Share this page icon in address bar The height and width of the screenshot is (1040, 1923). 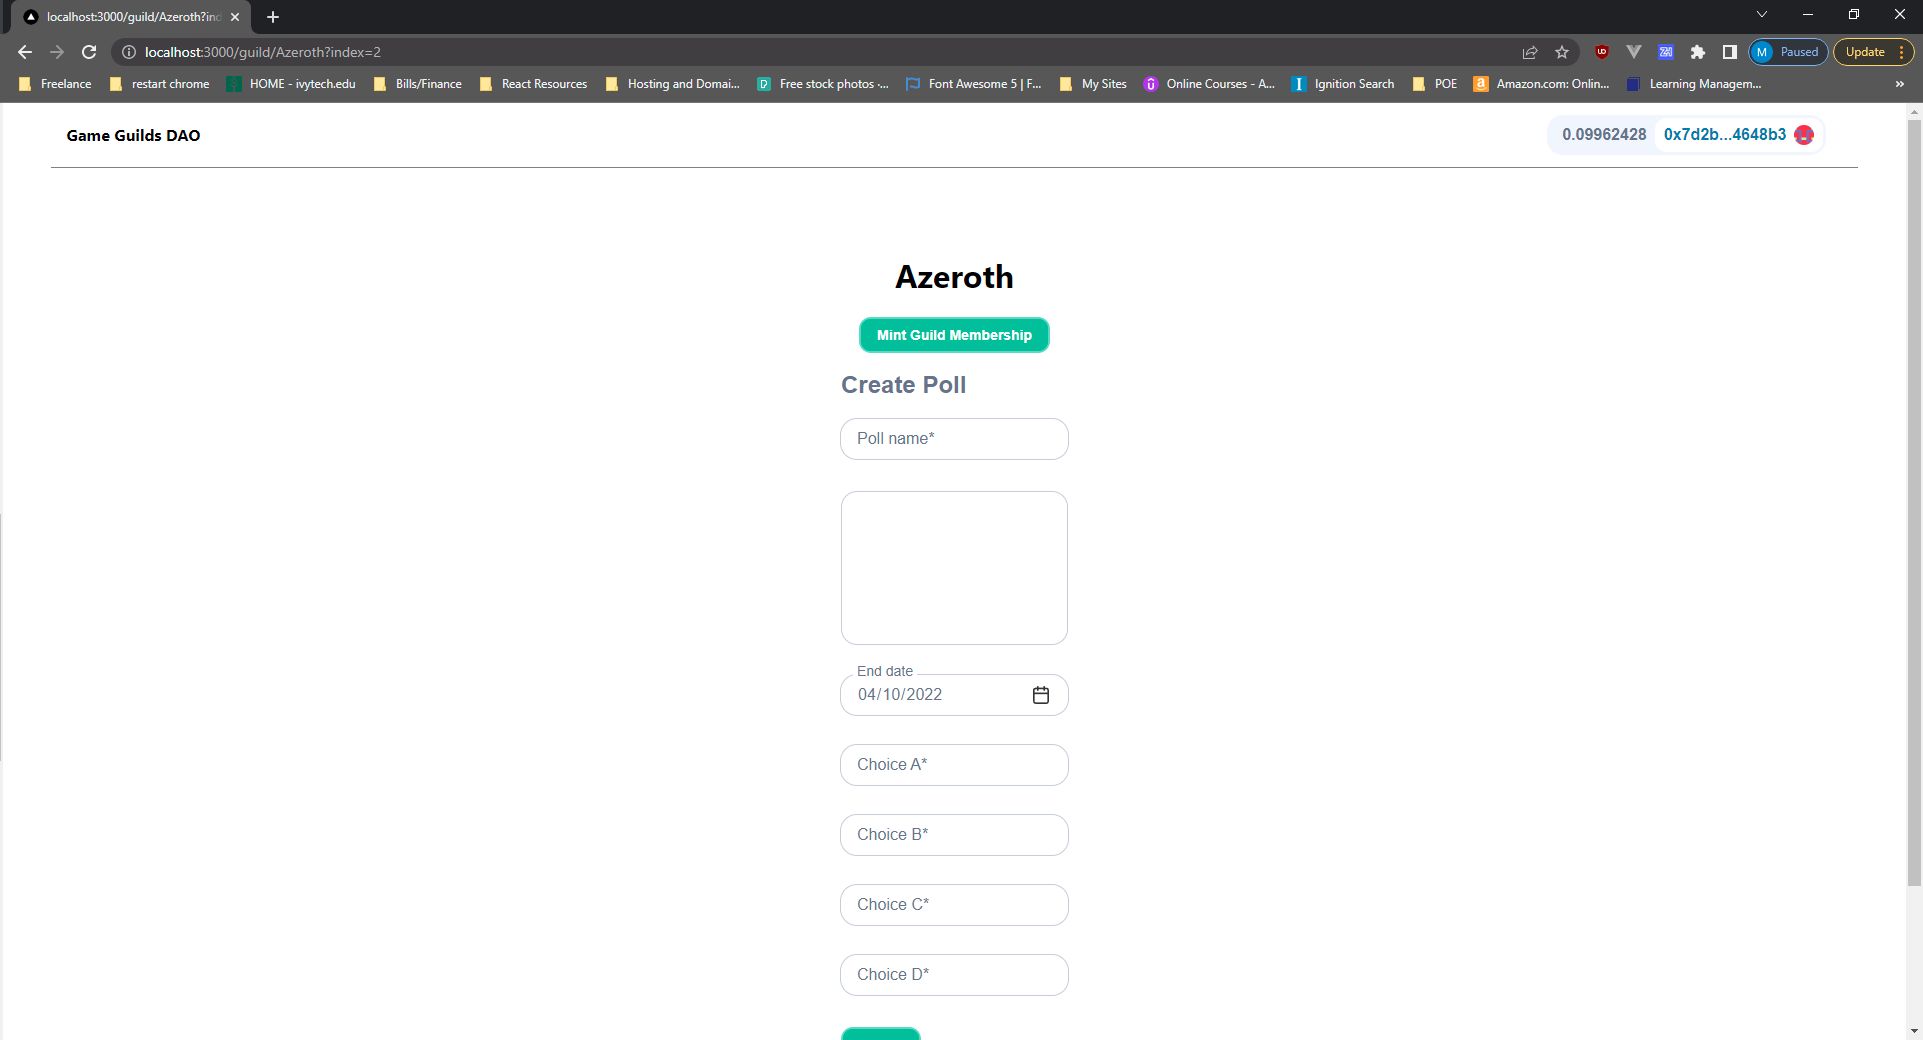[1530, 52]
